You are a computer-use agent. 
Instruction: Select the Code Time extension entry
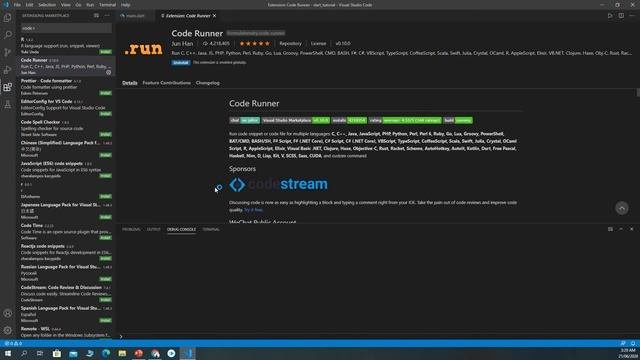tap(66, 231)
